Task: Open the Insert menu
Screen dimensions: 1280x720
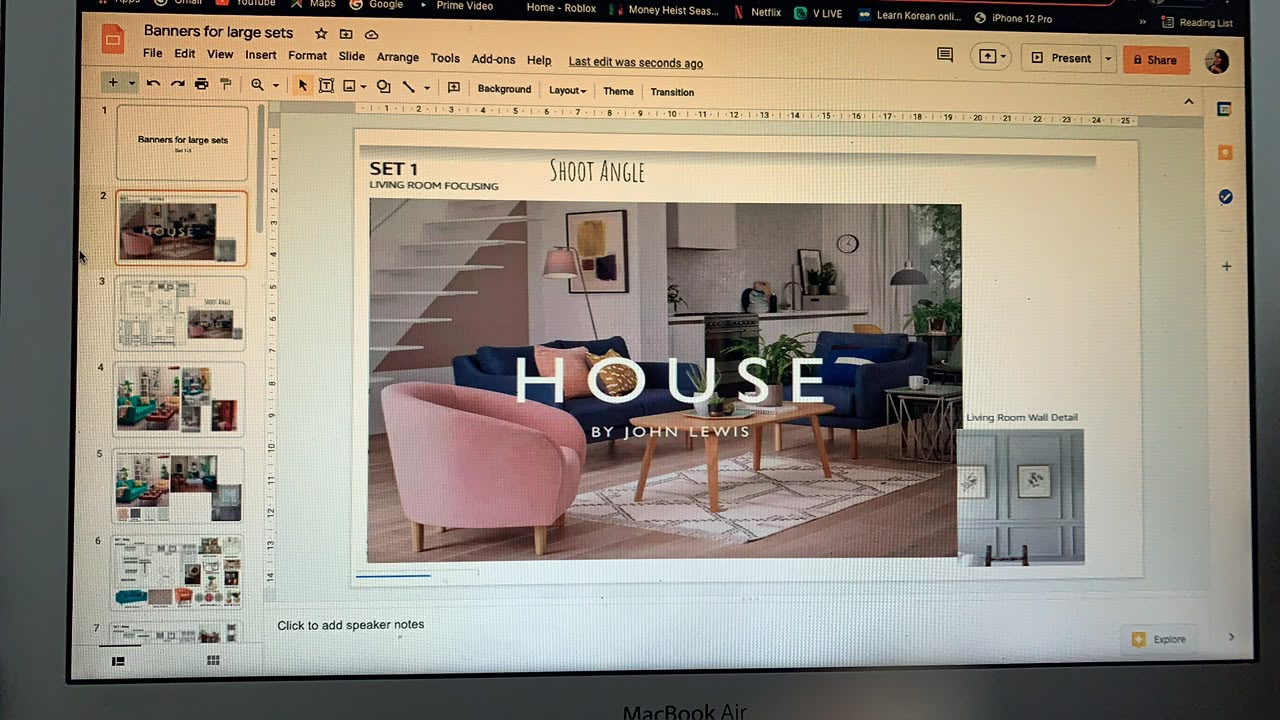Action: point(261,55)
